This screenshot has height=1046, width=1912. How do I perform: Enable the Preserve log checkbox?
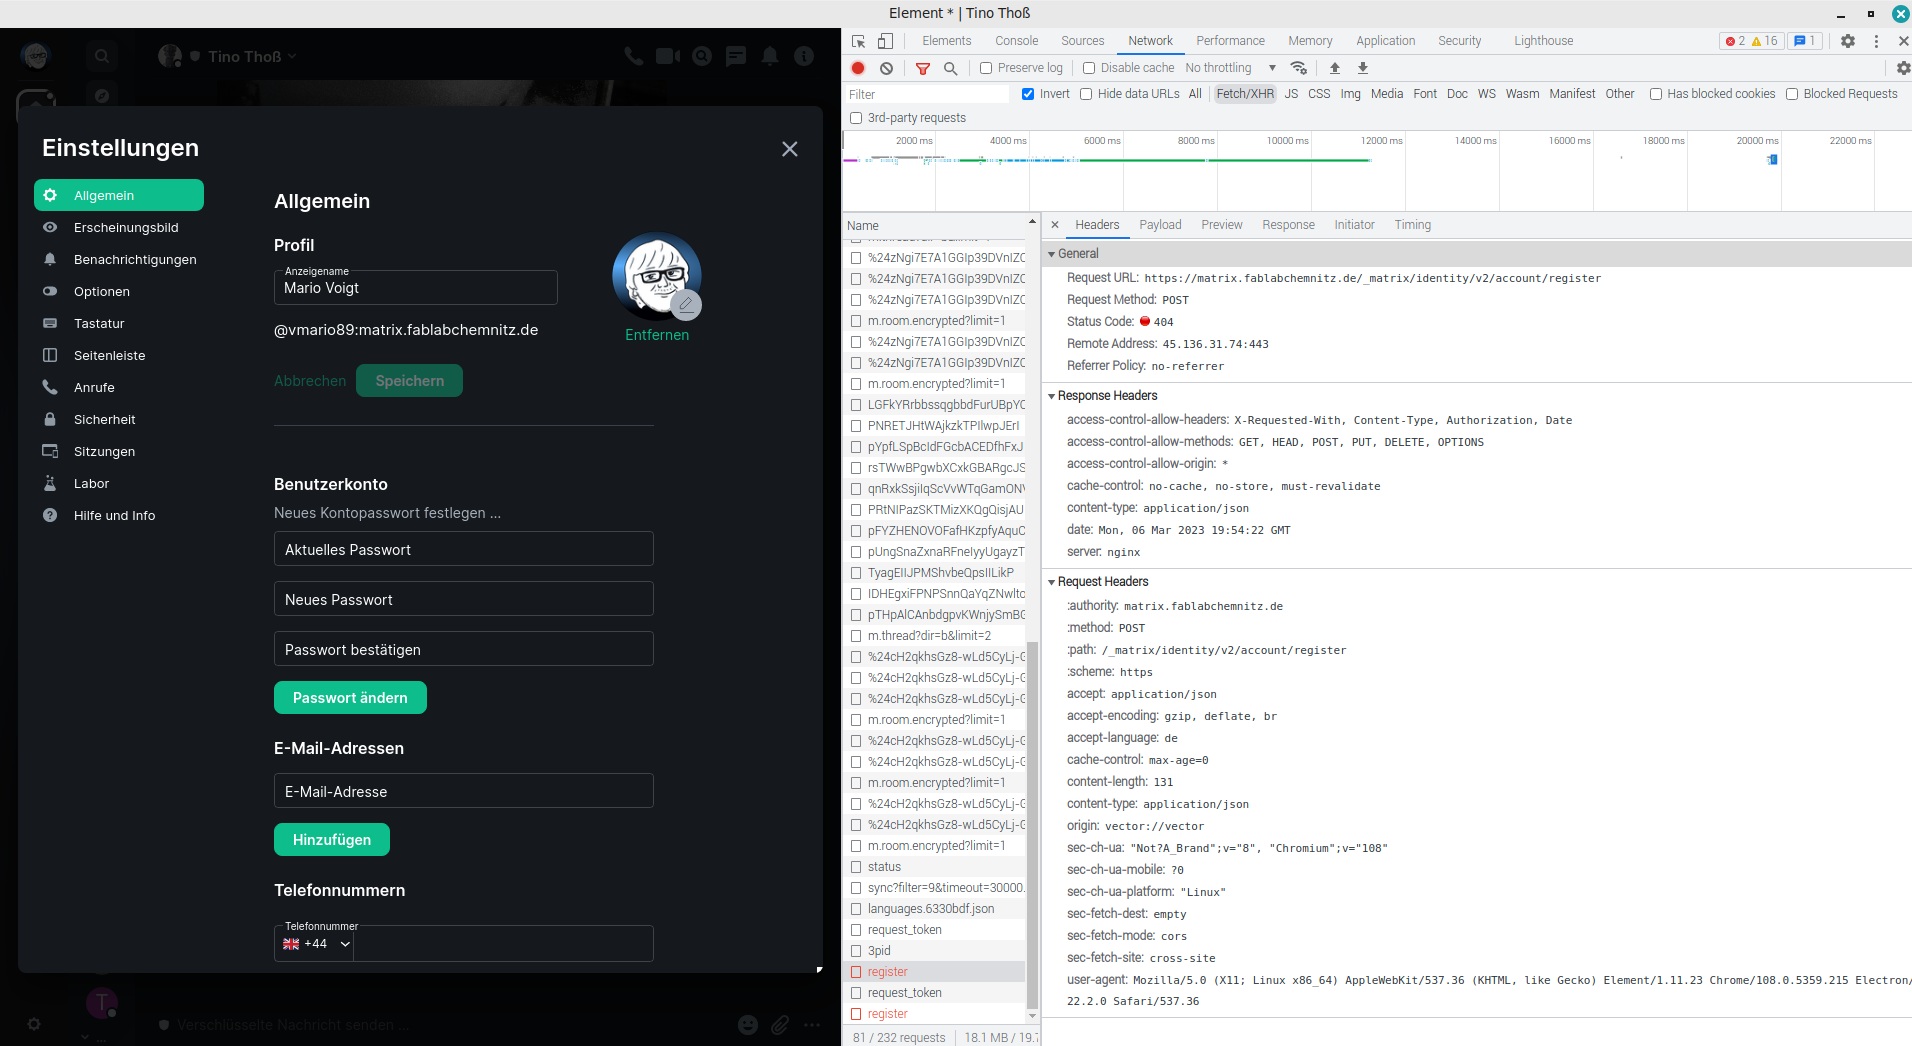pyautogui.click(x=985, y=68)
